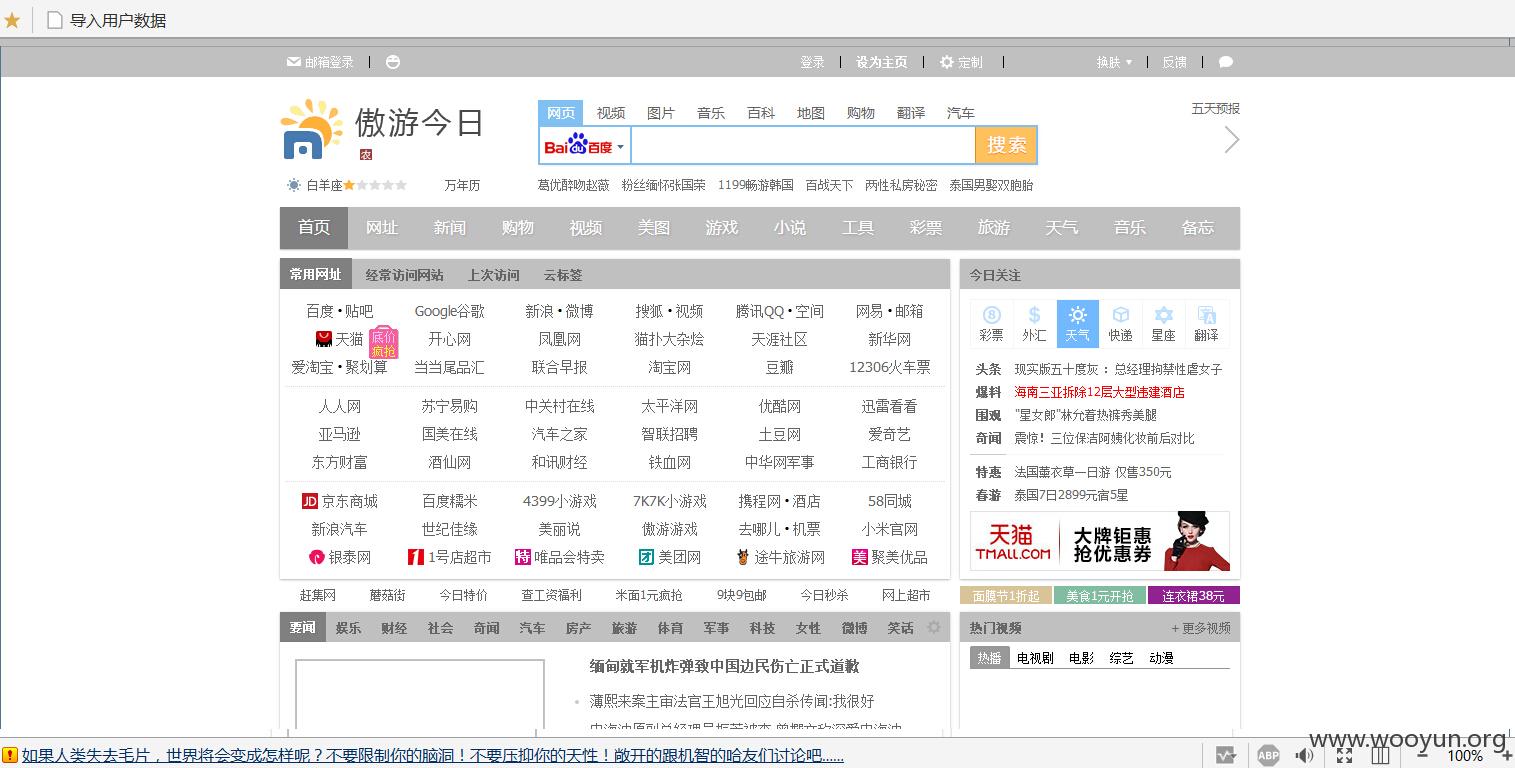Screen dimensions: 1515x768
Task: Expand the 换肤 skin dropdown
Action: coord(1114,62)
